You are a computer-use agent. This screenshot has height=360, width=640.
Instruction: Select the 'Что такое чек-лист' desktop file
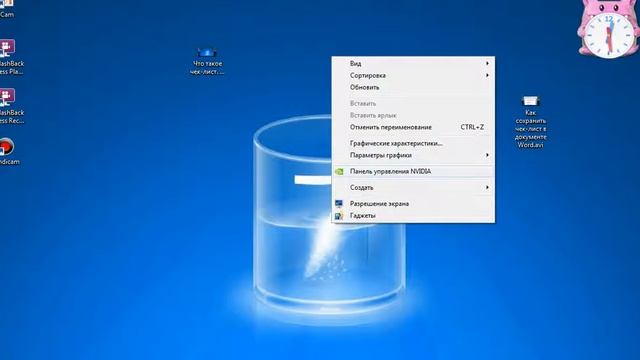207,61
